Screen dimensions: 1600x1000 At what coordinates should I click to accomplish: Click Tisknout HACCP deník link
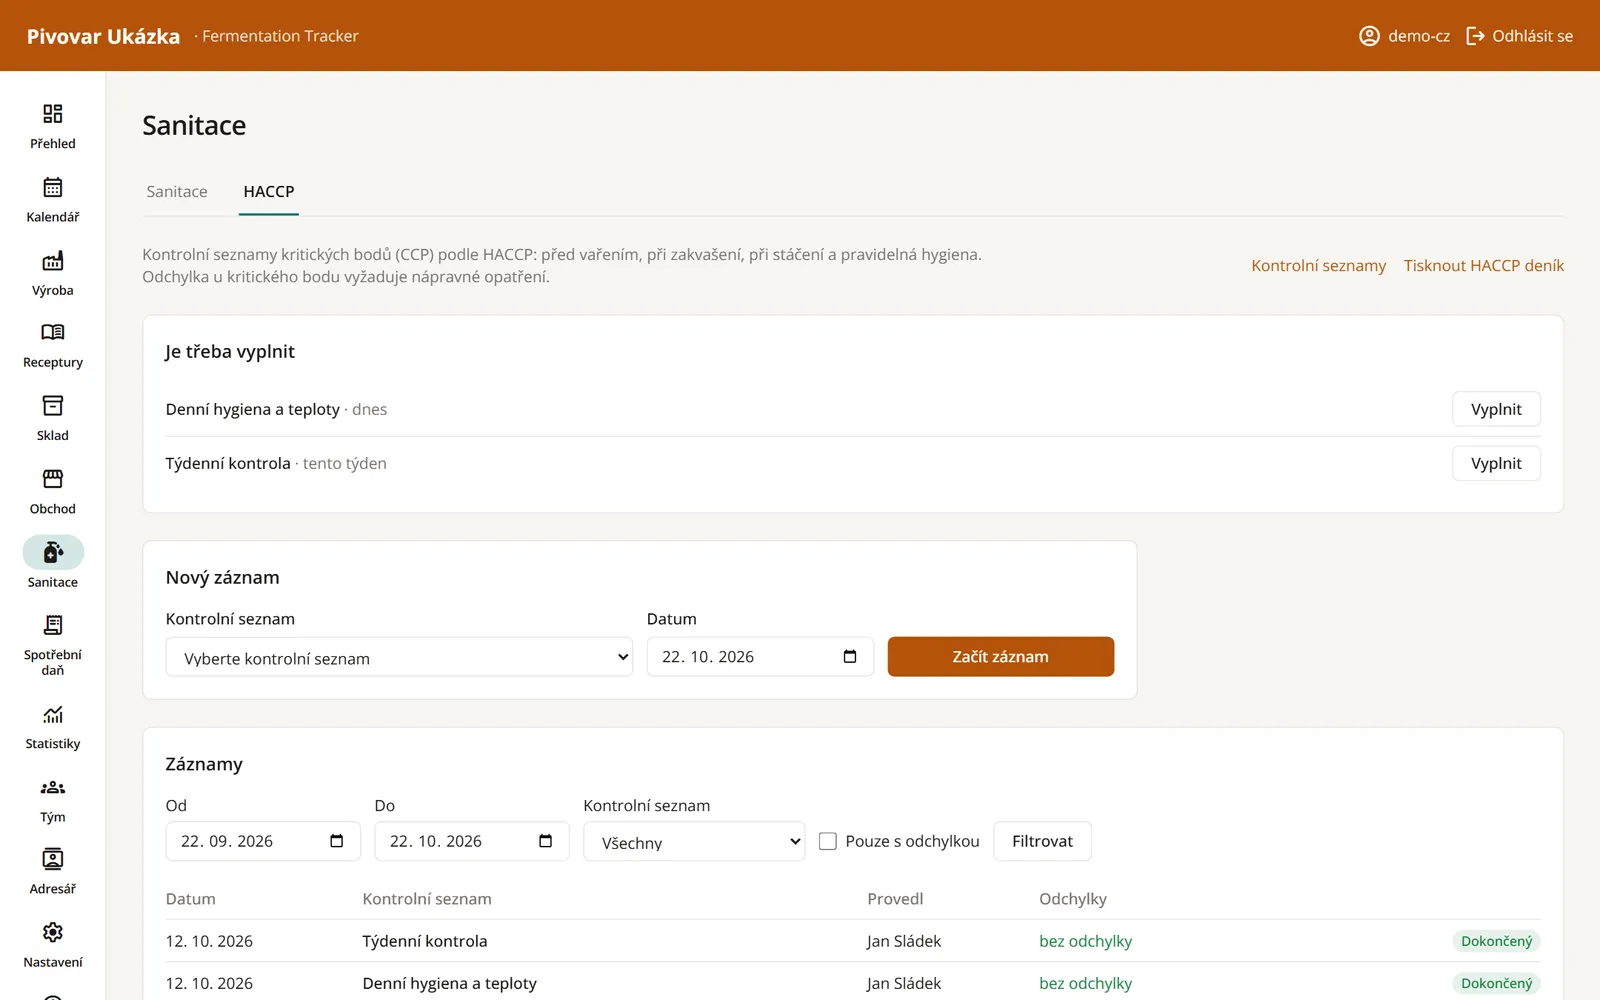click(1484, 266)
